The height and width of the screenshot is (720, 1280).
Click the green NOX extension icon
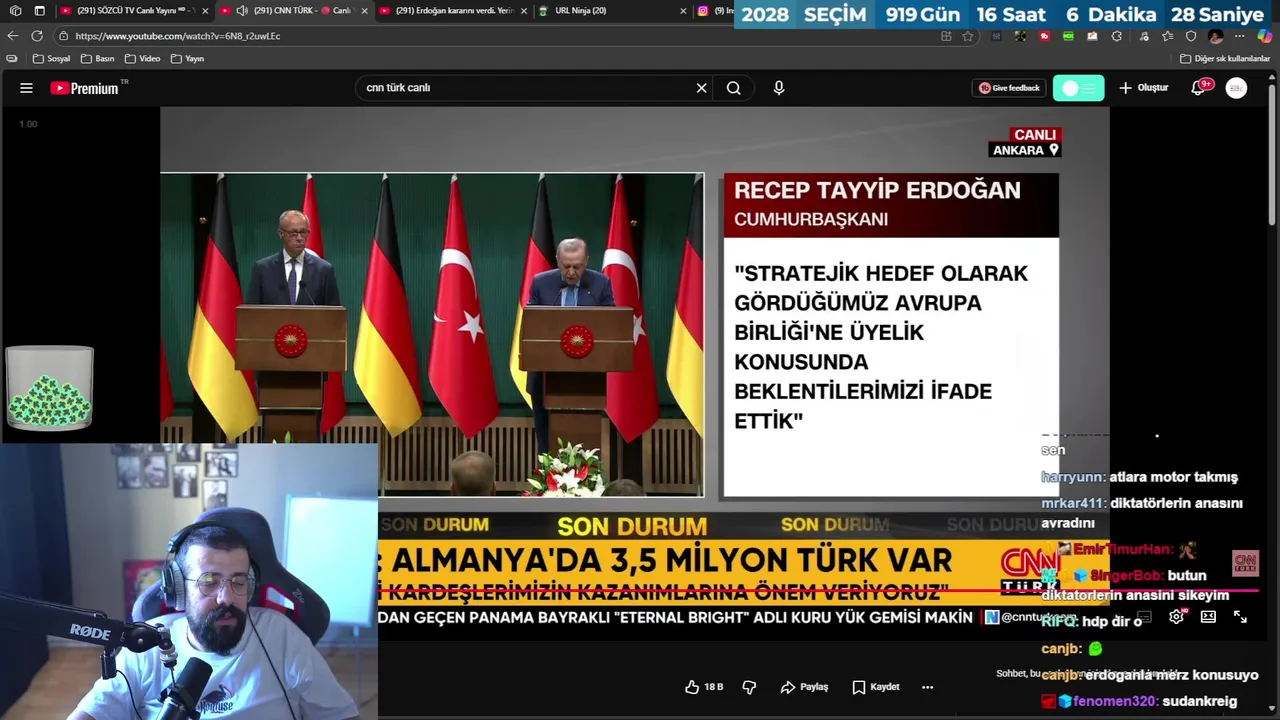(1068, 36)
